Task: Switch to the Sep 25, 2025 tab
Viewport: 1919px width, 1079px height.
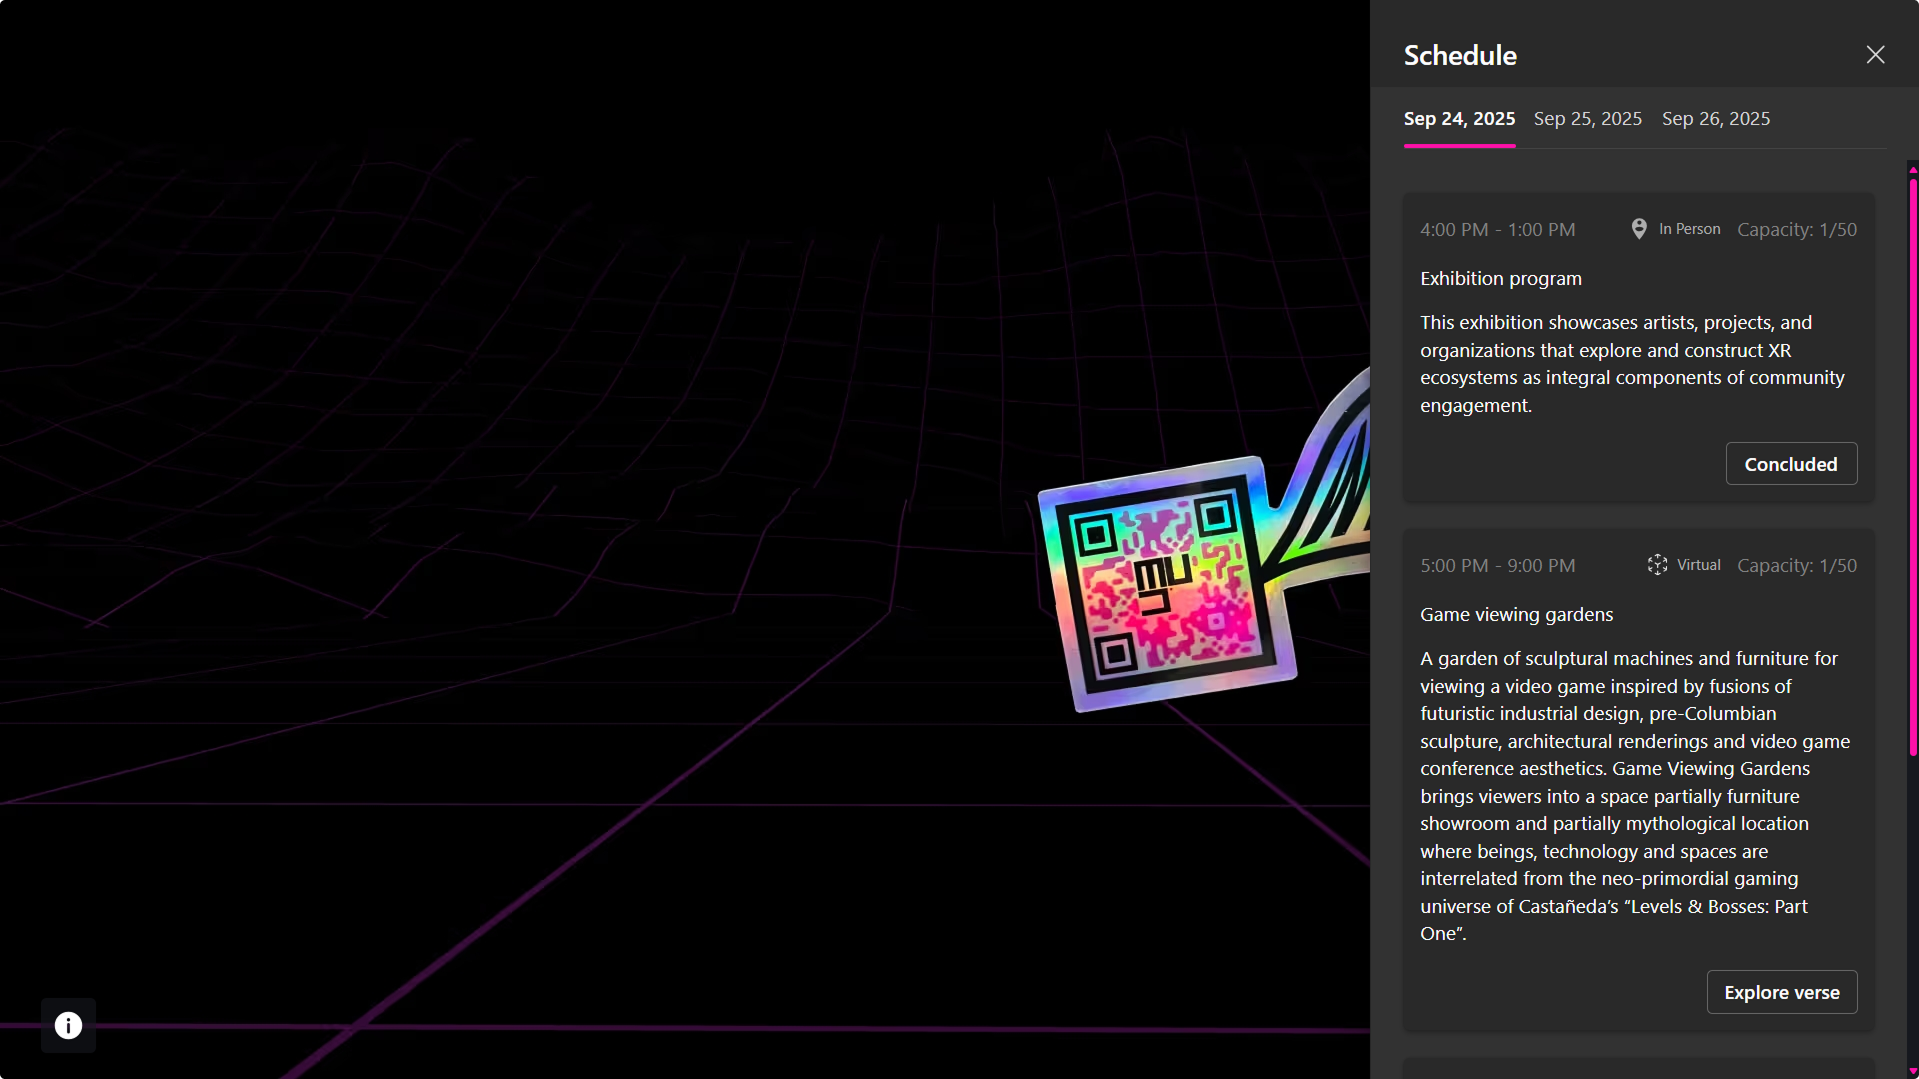Action: pos(1587,118)
